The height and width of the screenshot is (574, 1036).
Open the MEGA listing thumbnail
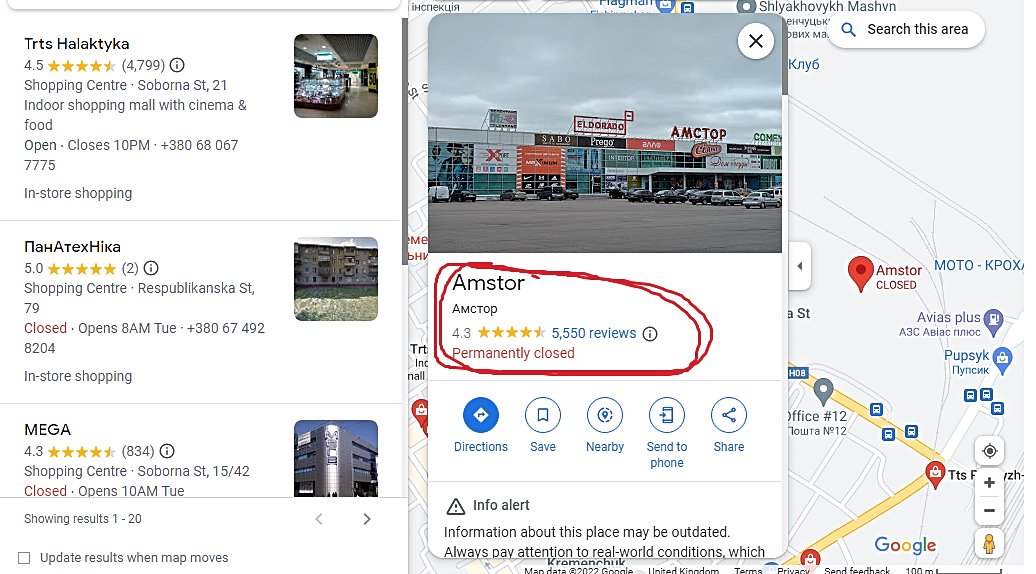[x=336, y=458]
